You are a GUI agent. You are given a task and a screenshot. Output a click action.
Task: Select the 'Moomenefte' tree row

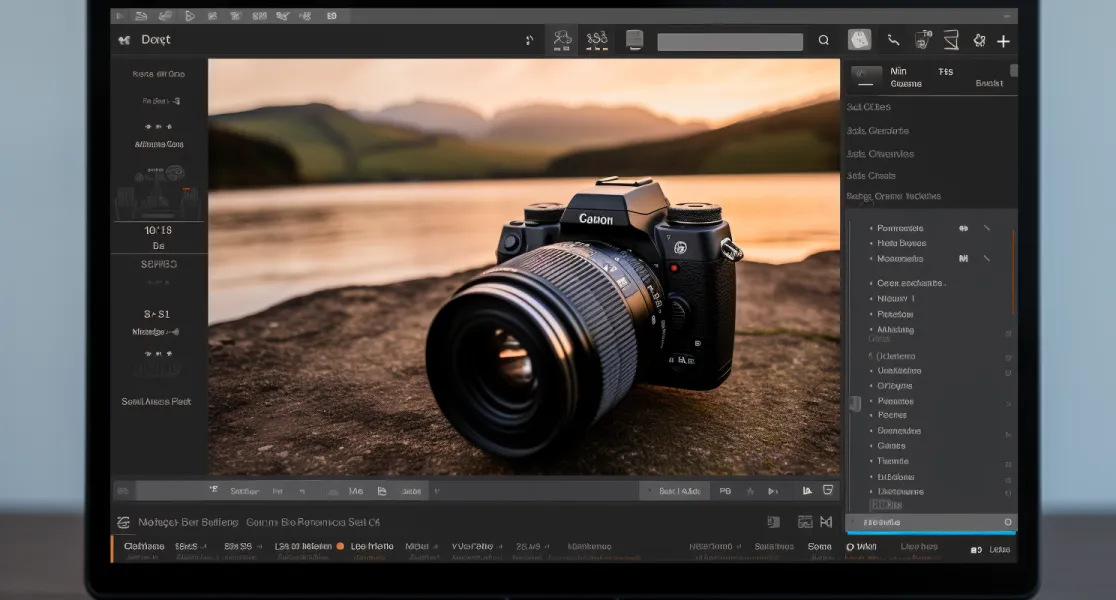tap(900, 259)
